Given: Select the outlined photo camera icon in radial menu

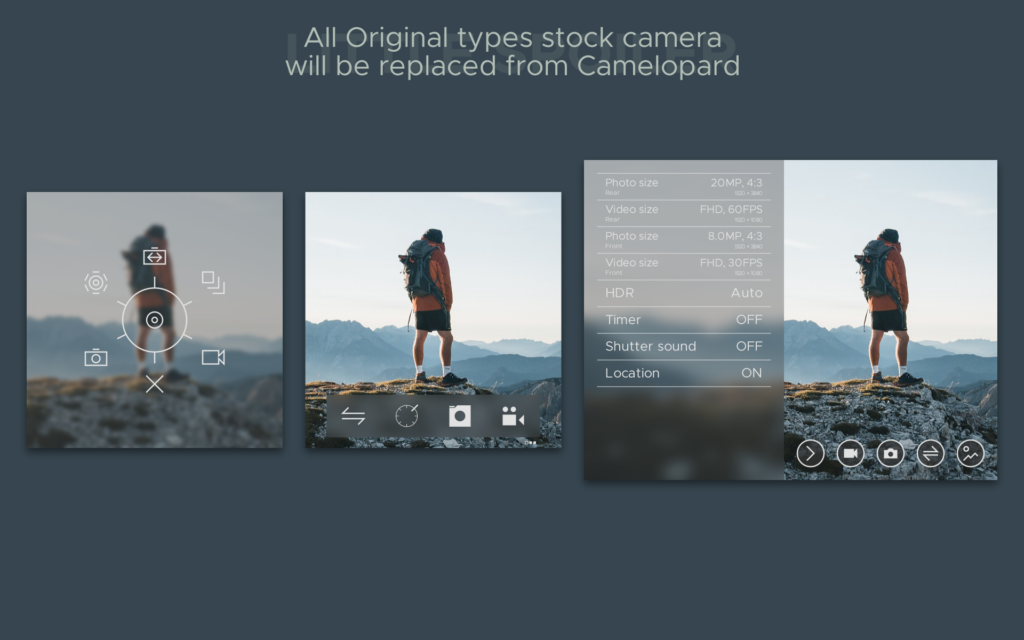Looking at the screenshot, I should 96,357.
